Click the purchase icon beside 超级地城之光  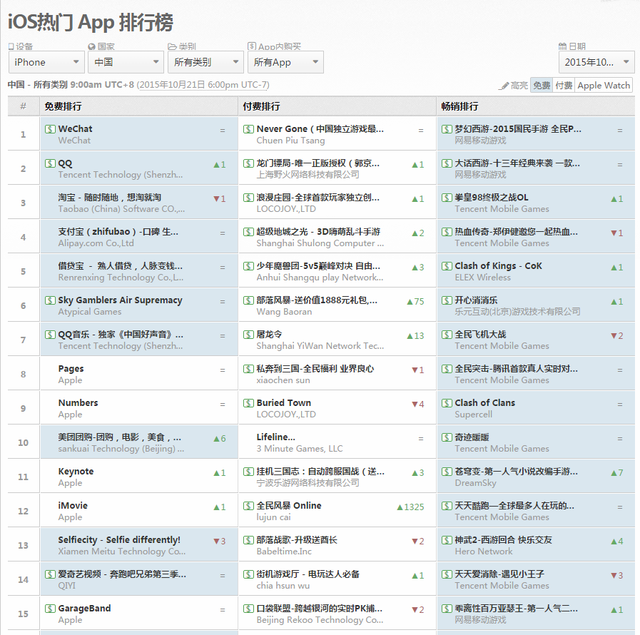(248, 232)
